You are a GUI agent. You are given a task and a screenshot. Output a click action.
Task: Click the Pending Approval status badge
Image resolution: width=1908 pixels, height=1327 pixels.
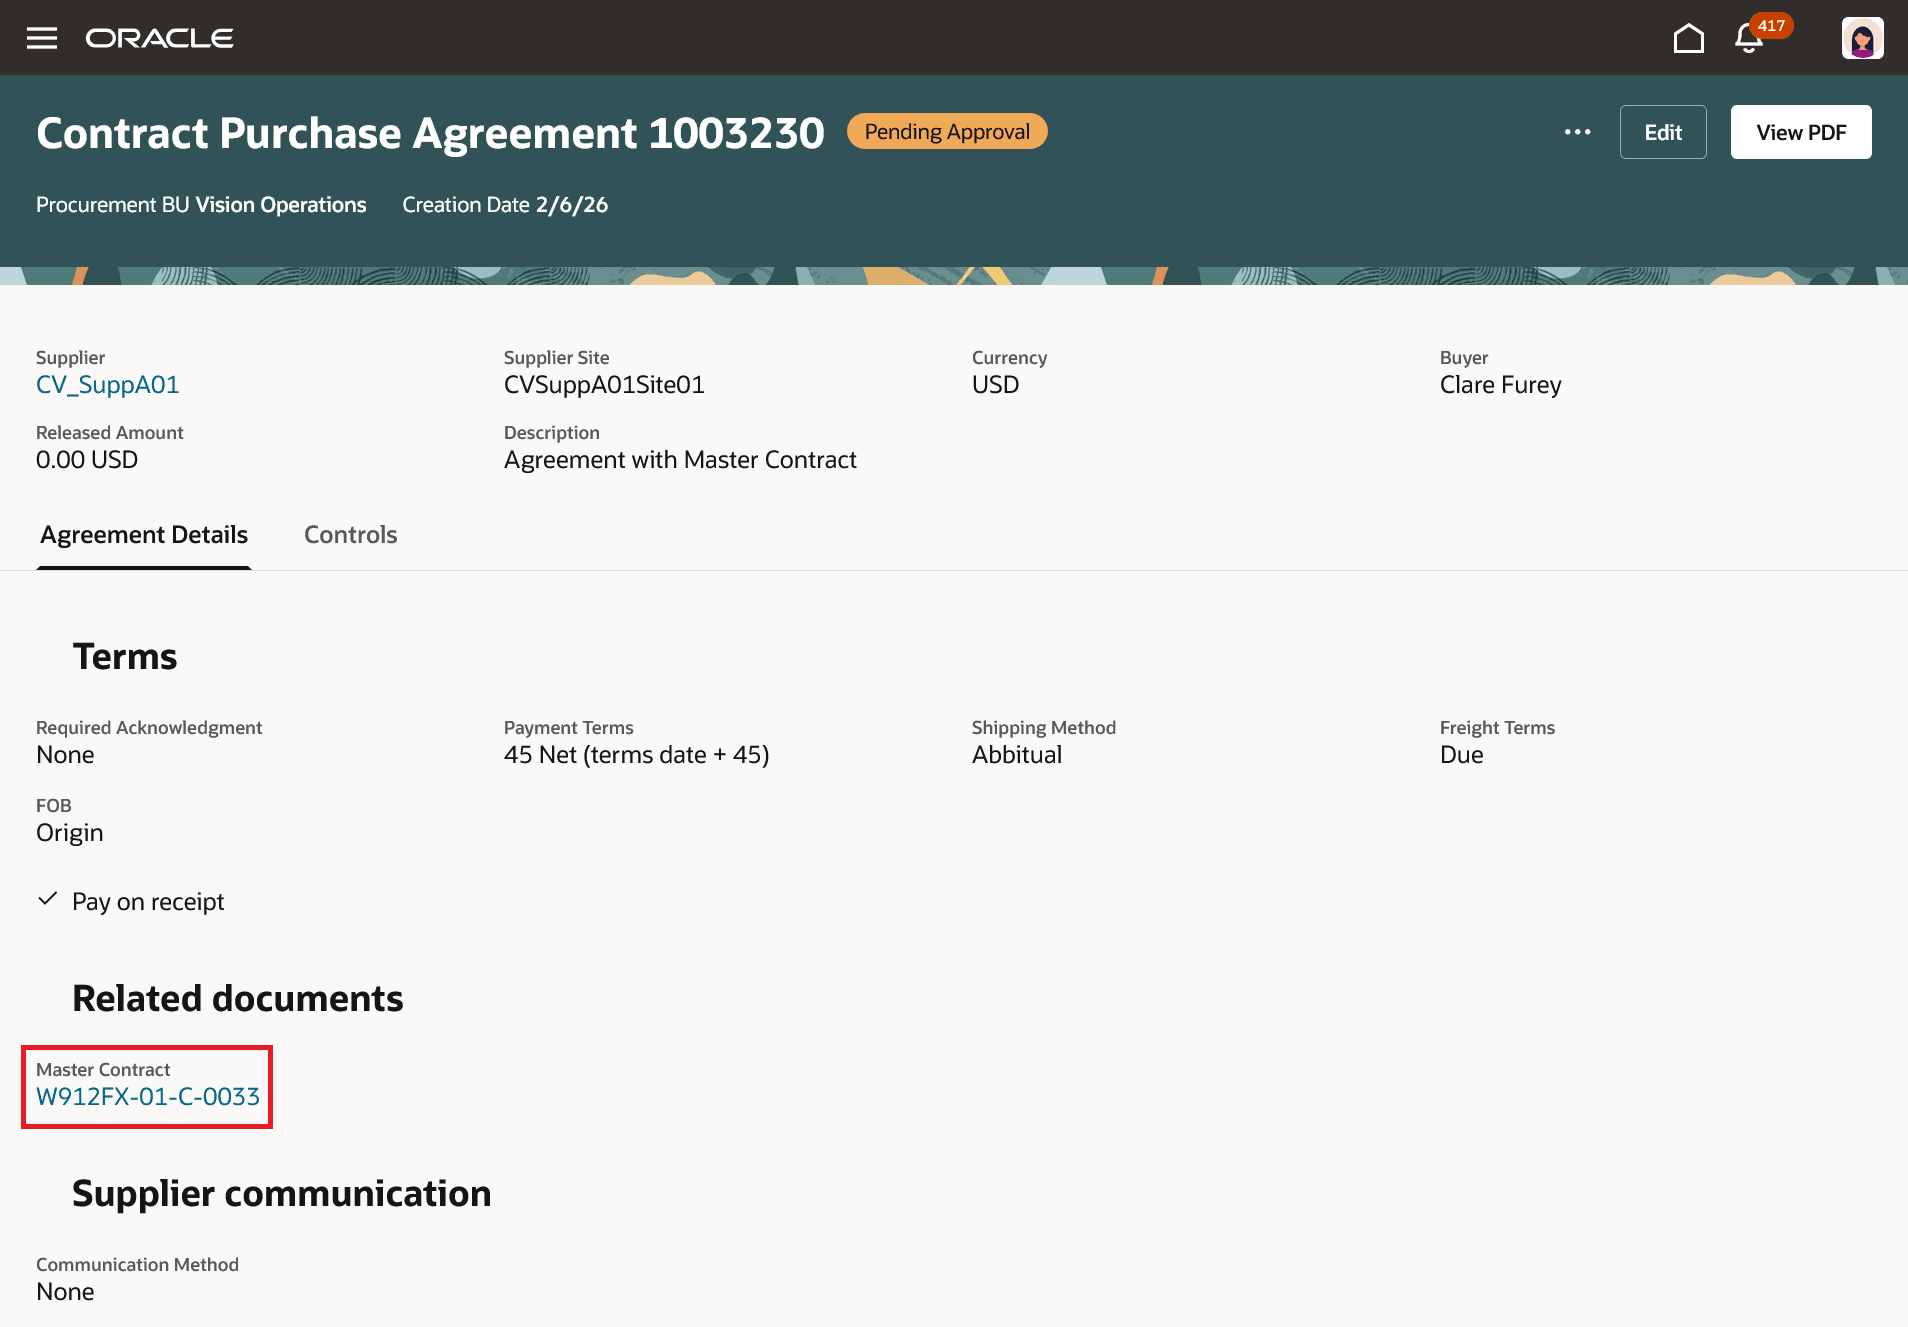946,131
